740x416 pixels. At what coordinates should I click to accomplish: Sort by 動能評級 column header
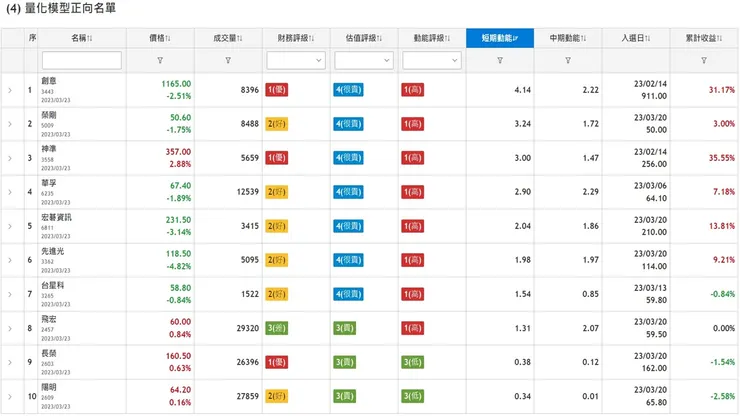coord(432,38)
